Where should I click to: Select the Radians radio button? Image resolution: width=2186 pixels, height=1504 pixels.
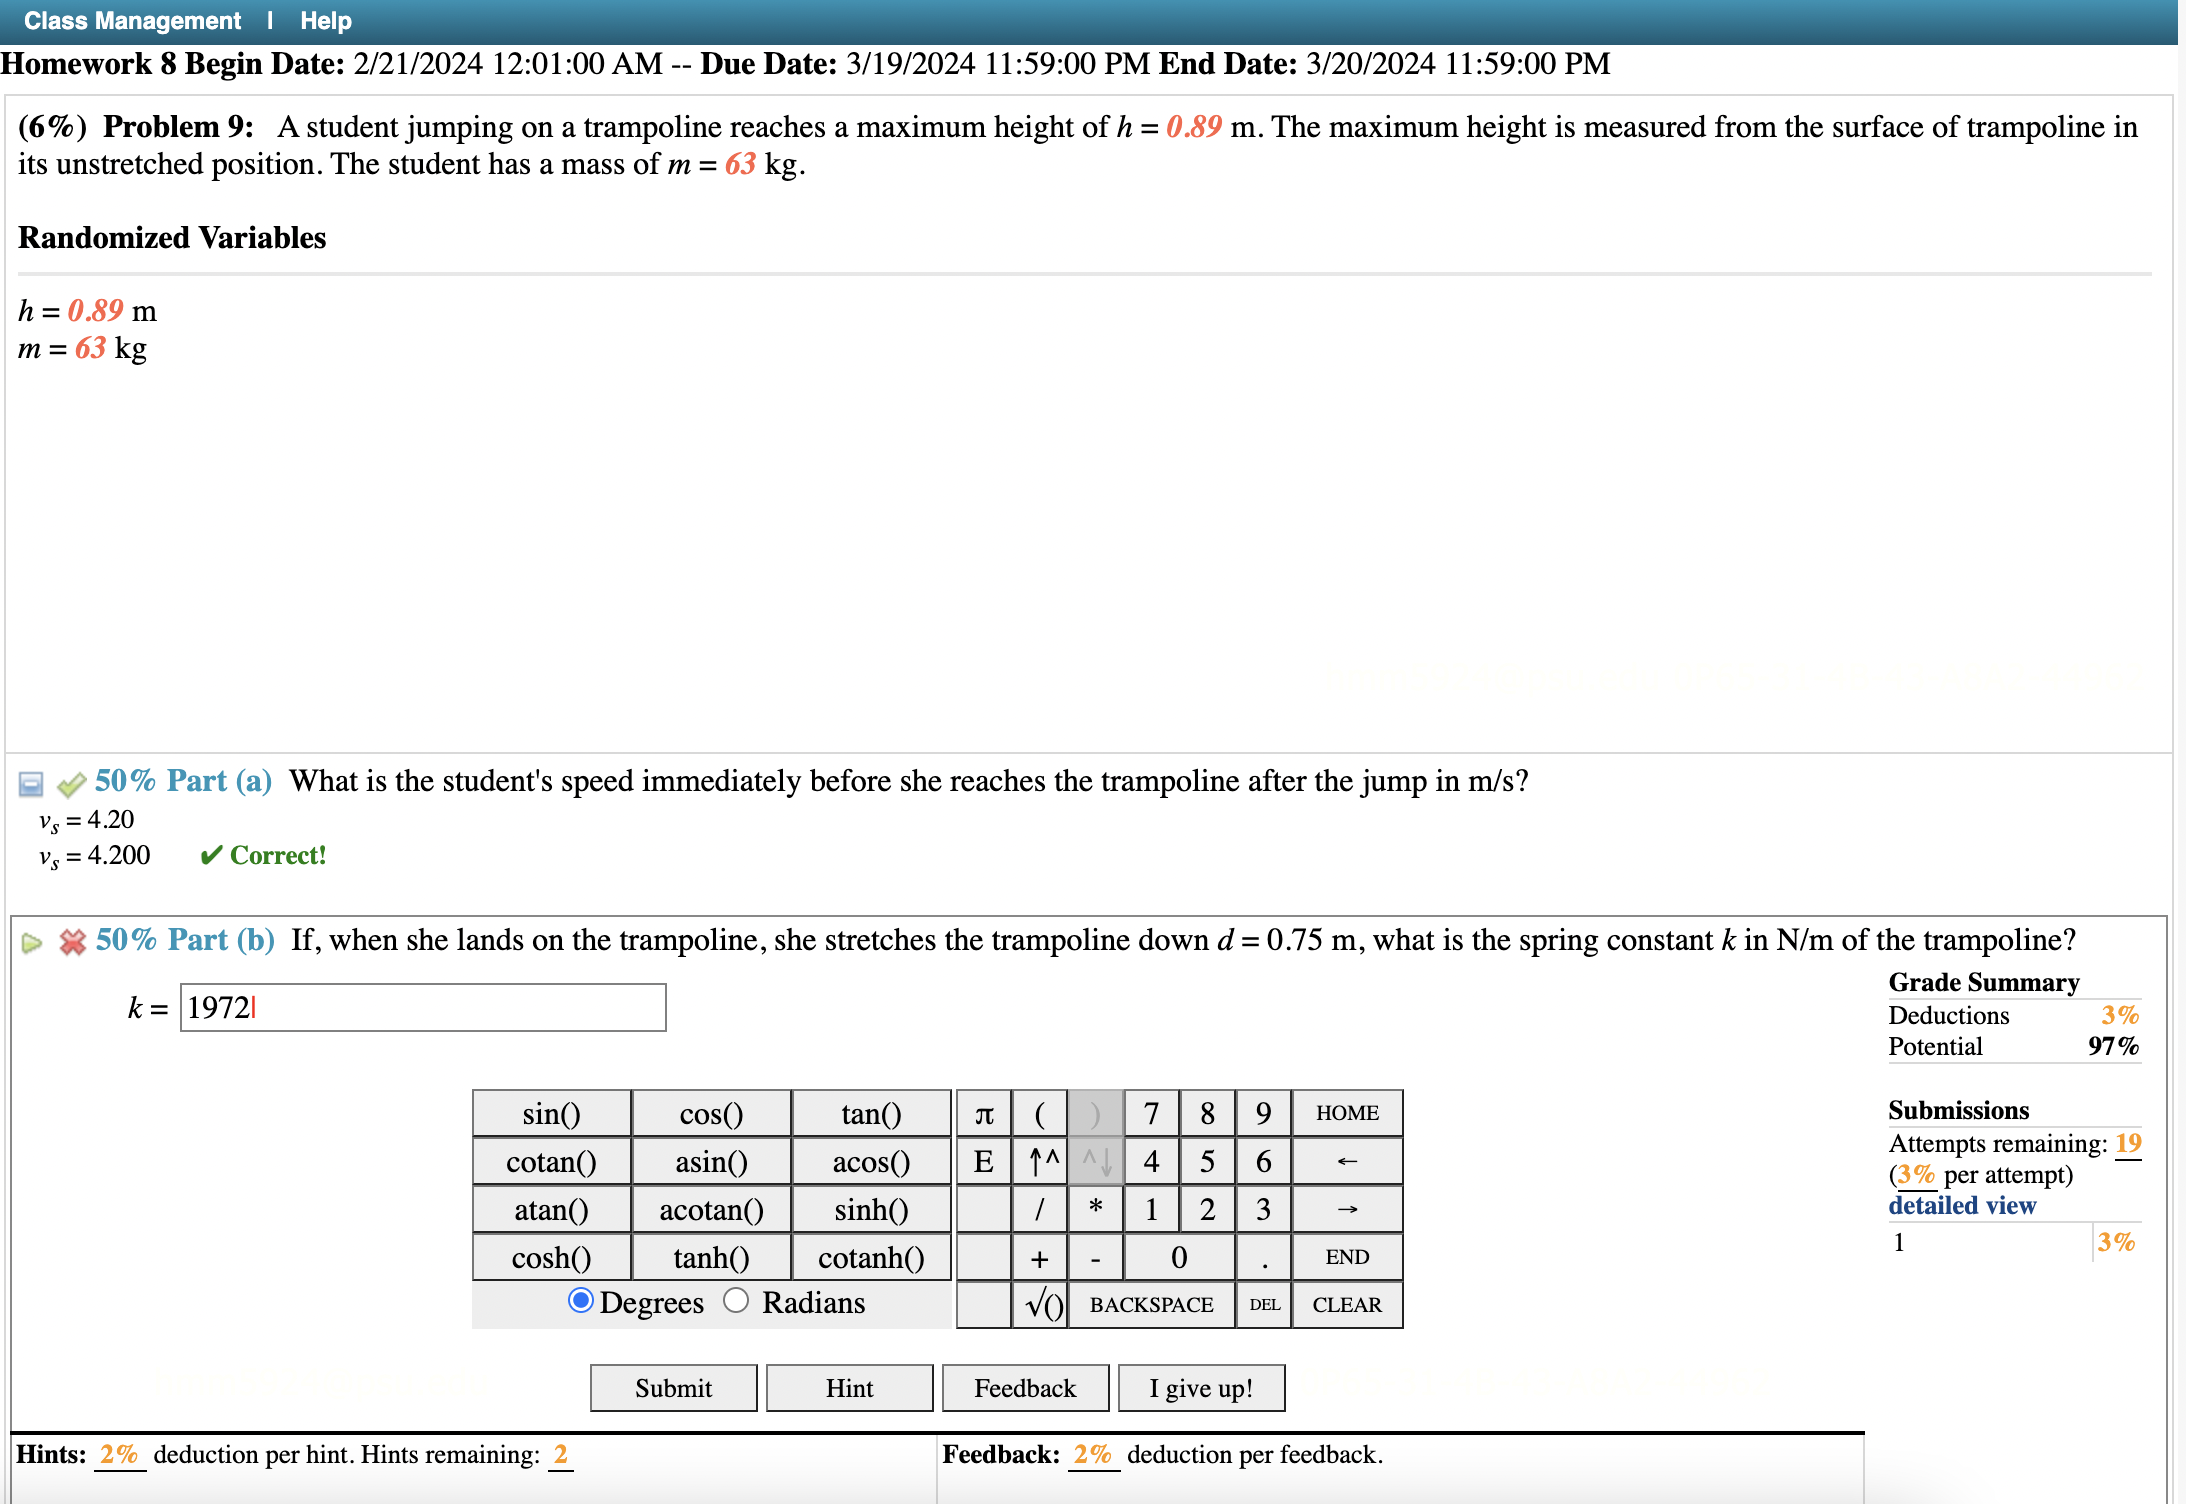tap(737, 1302)
